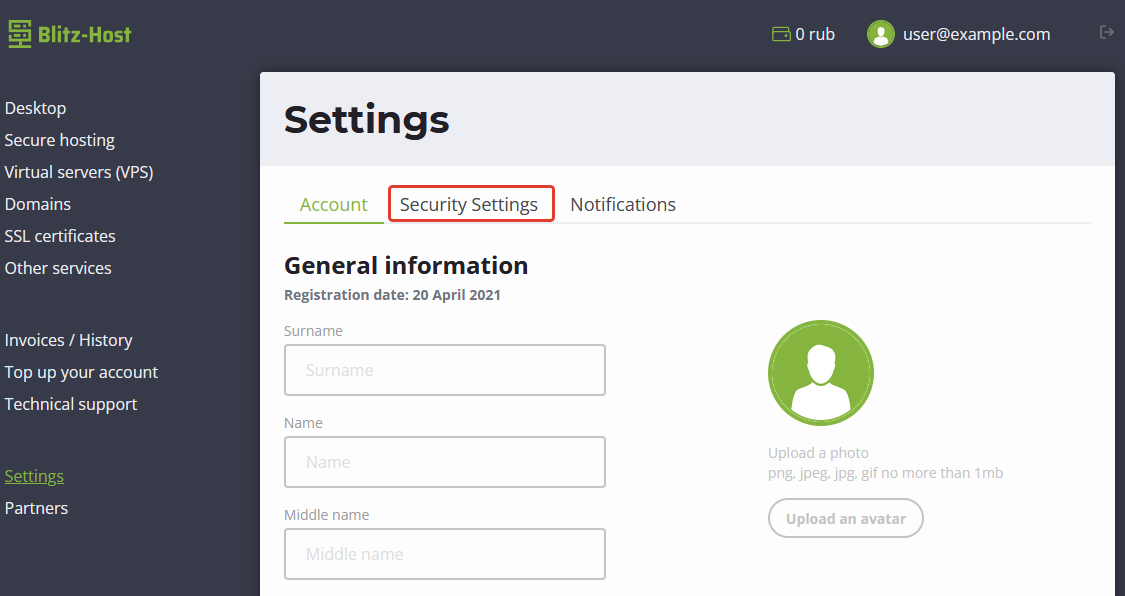Click Top up your account link
The image size is (1125, 596).
(81, 372)
